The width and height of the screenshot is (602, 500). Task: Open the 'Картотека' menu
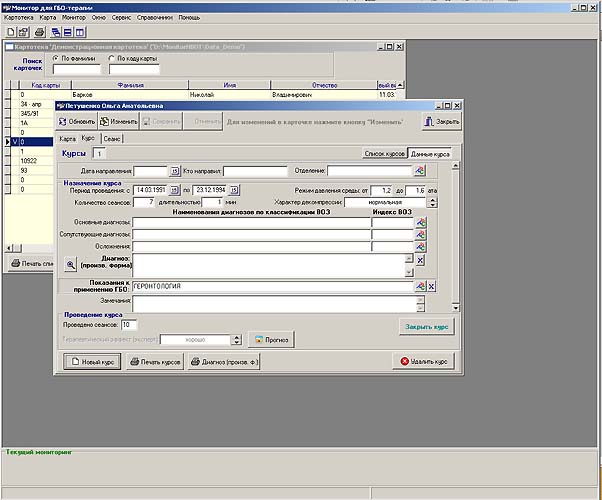pos(19,18)
